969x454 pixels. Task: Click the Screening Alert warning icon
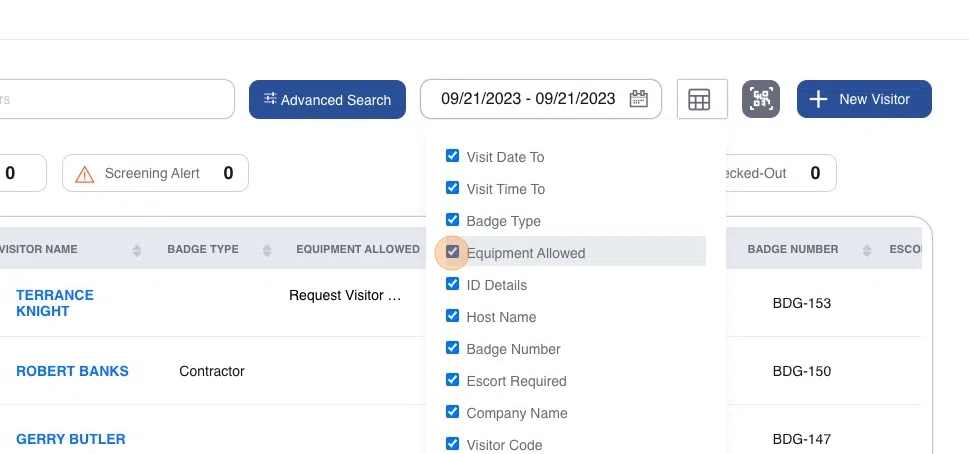pos(85,174)
